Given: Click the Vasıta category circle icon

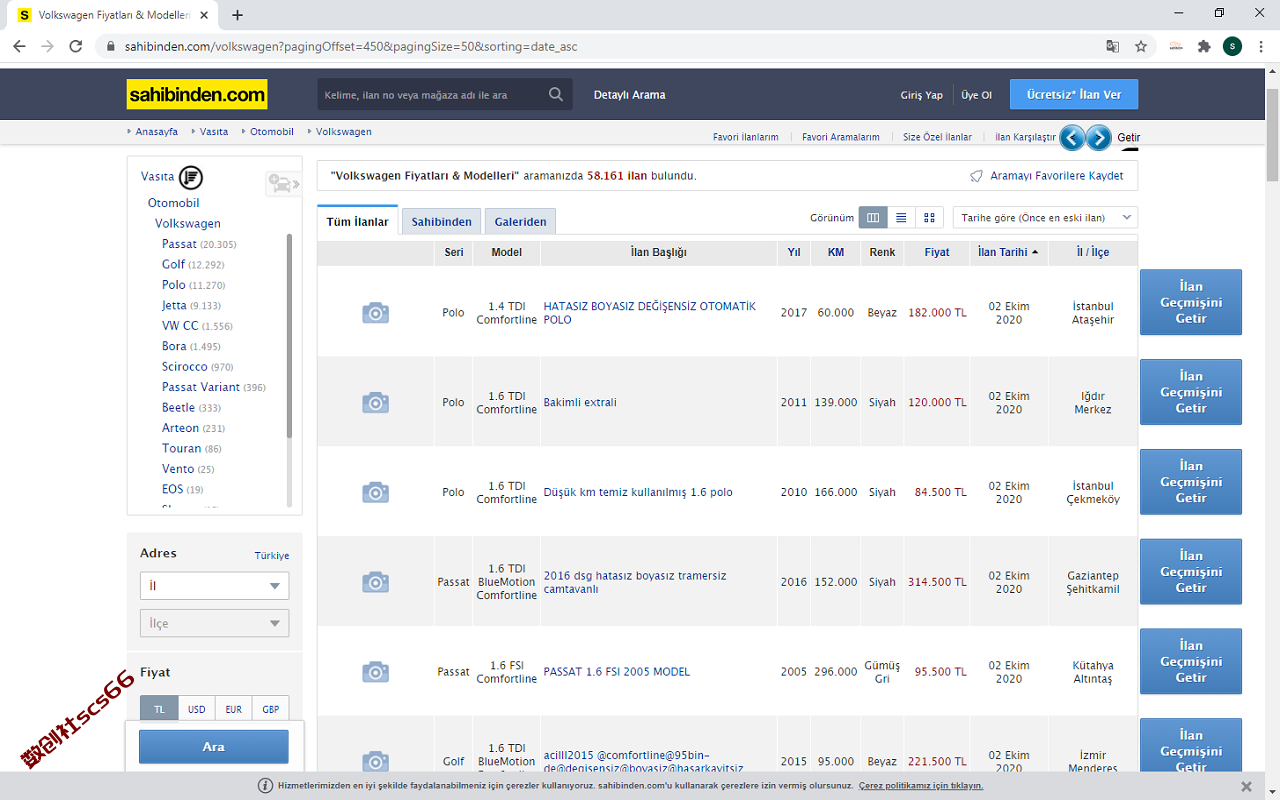Looking at the screenshot, I should [x=191, y=177].
